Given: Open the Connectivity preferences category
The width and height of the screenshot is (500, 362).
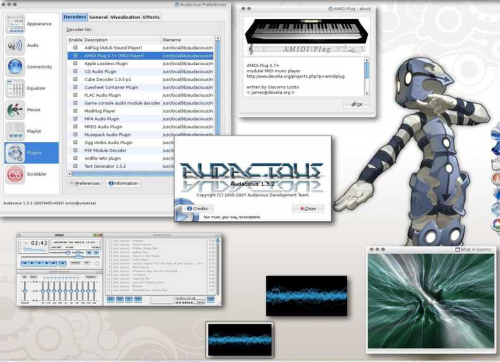Looking at the screenshot, I should pos(31,67).
